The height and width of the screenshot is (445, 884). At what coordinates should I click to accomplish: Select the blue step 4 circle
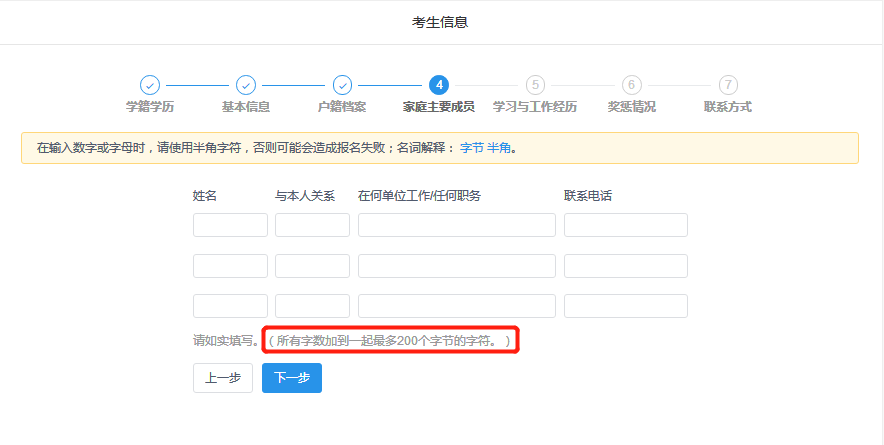coord(438,85)
